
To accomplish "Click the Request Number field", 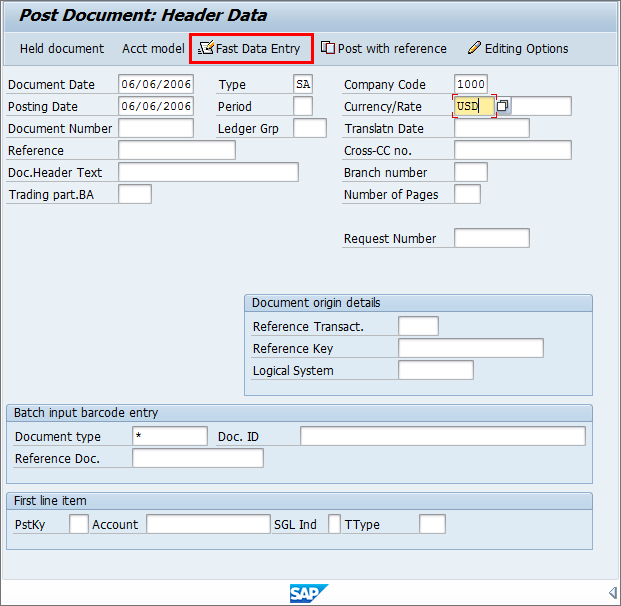I will tap(491, 239).
